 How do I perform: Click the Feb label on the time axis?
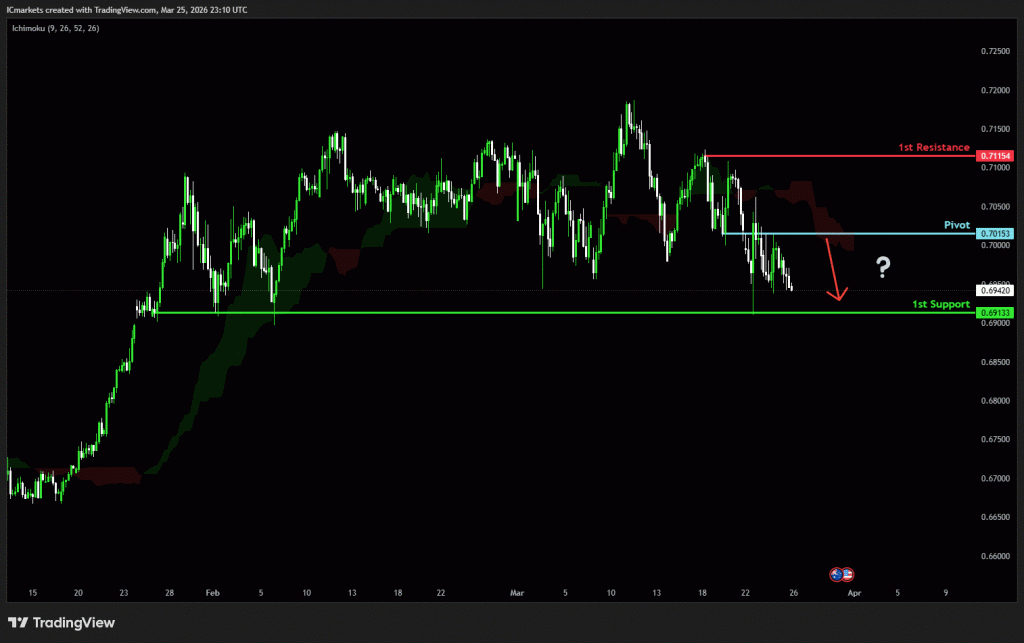click(212, 593)
